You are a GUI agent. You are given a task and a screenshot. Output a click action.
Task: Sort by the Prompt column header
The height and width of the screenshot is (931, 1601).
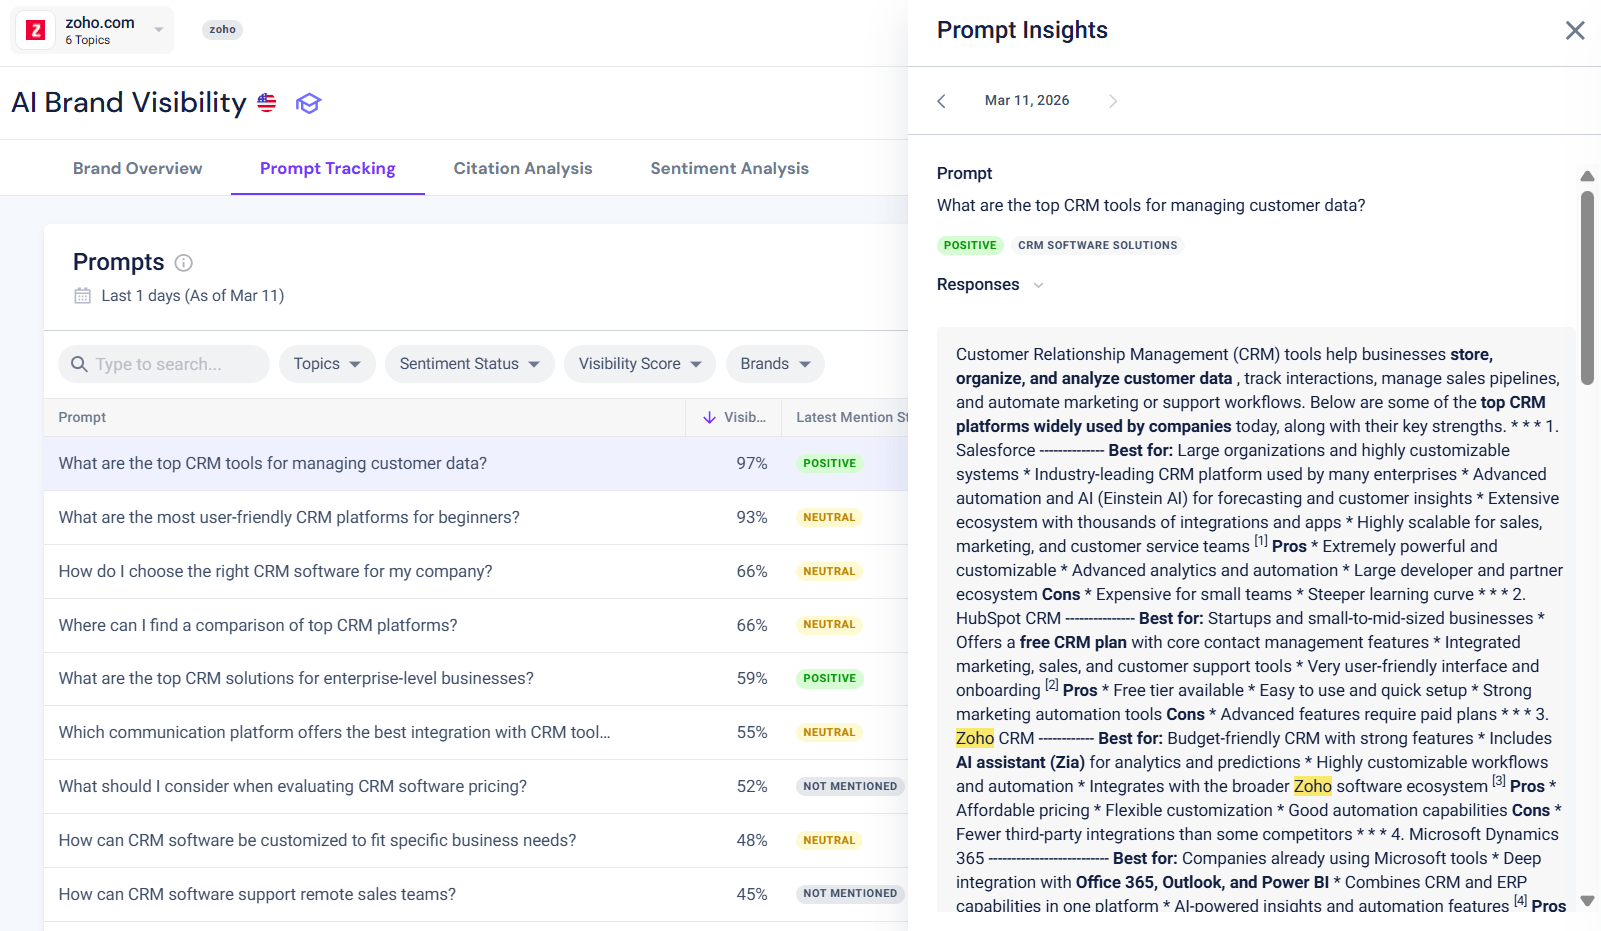point(82,417)
